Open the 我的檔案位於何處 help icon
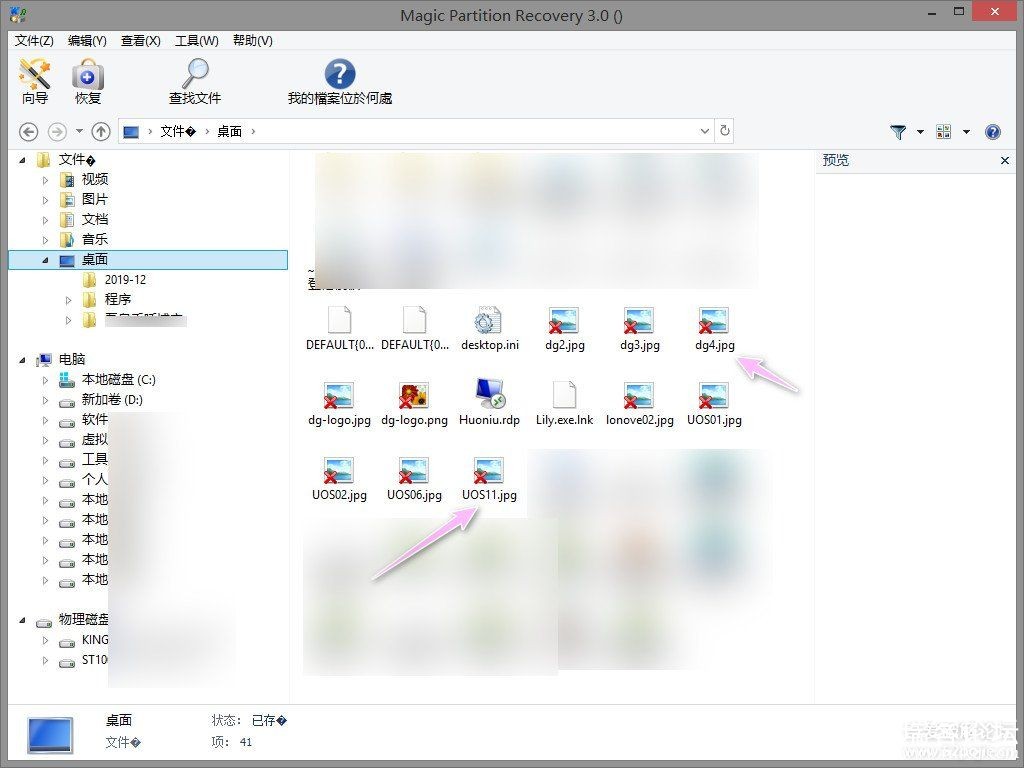Screen dimensions: 1024x768 pos(340,81)
